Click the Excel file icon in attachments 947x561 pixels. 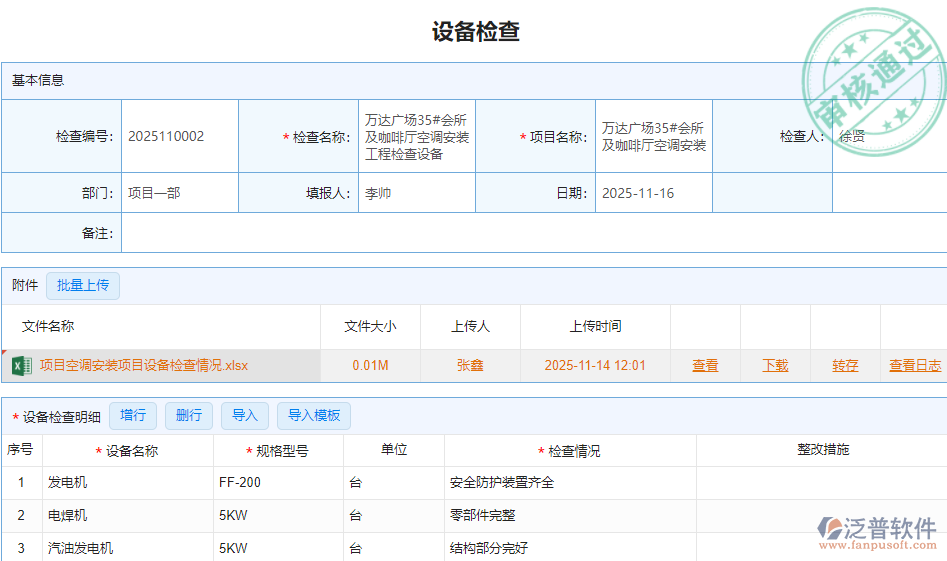tap(21, 366)
